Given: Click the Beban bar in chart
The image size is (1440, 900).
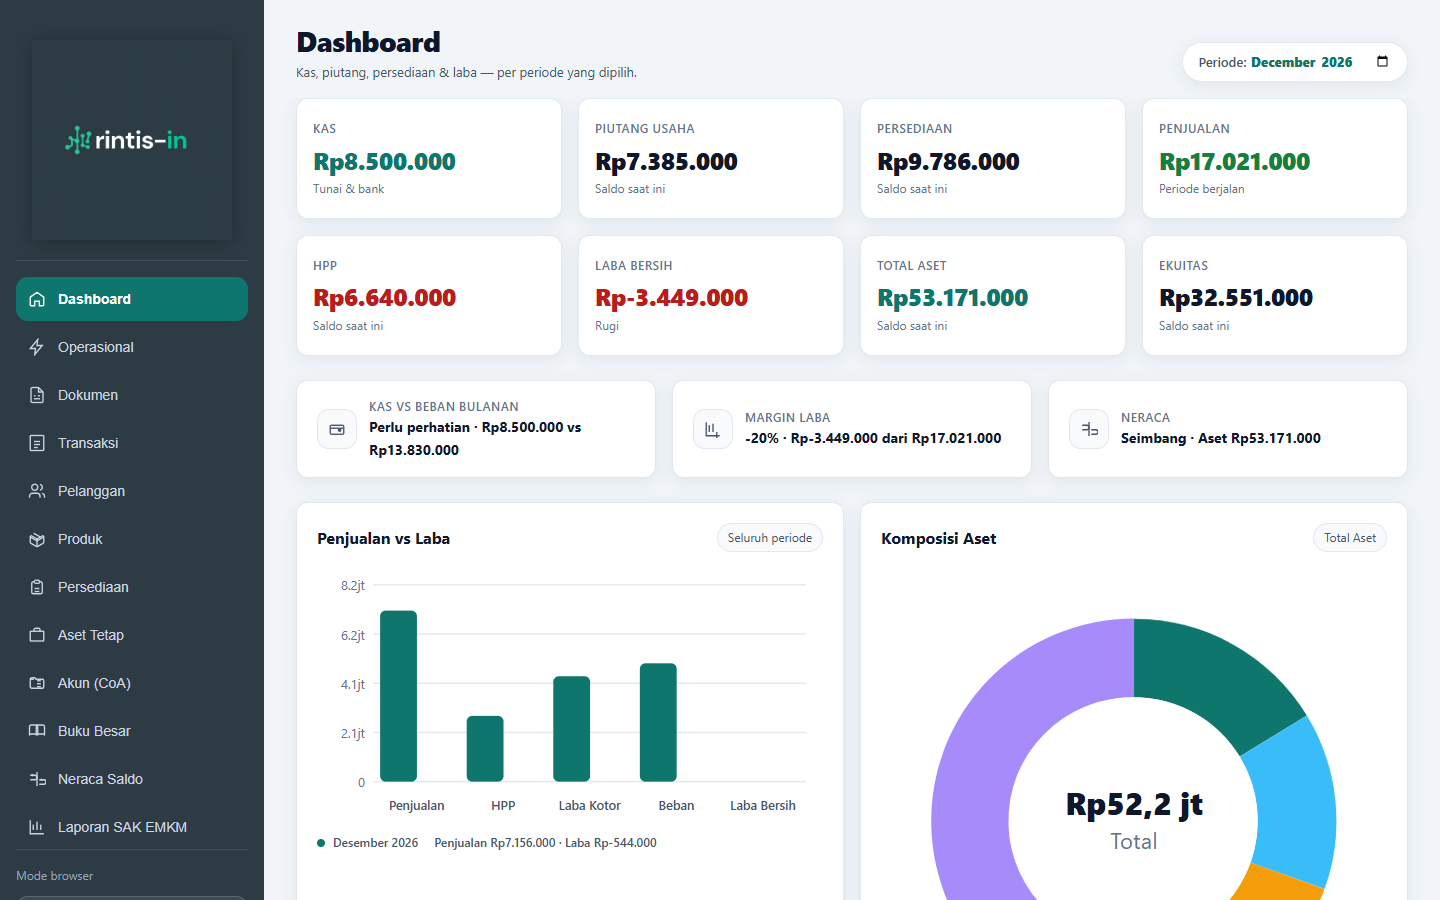Looking at the screenshot, I should [x=658, y=722].
